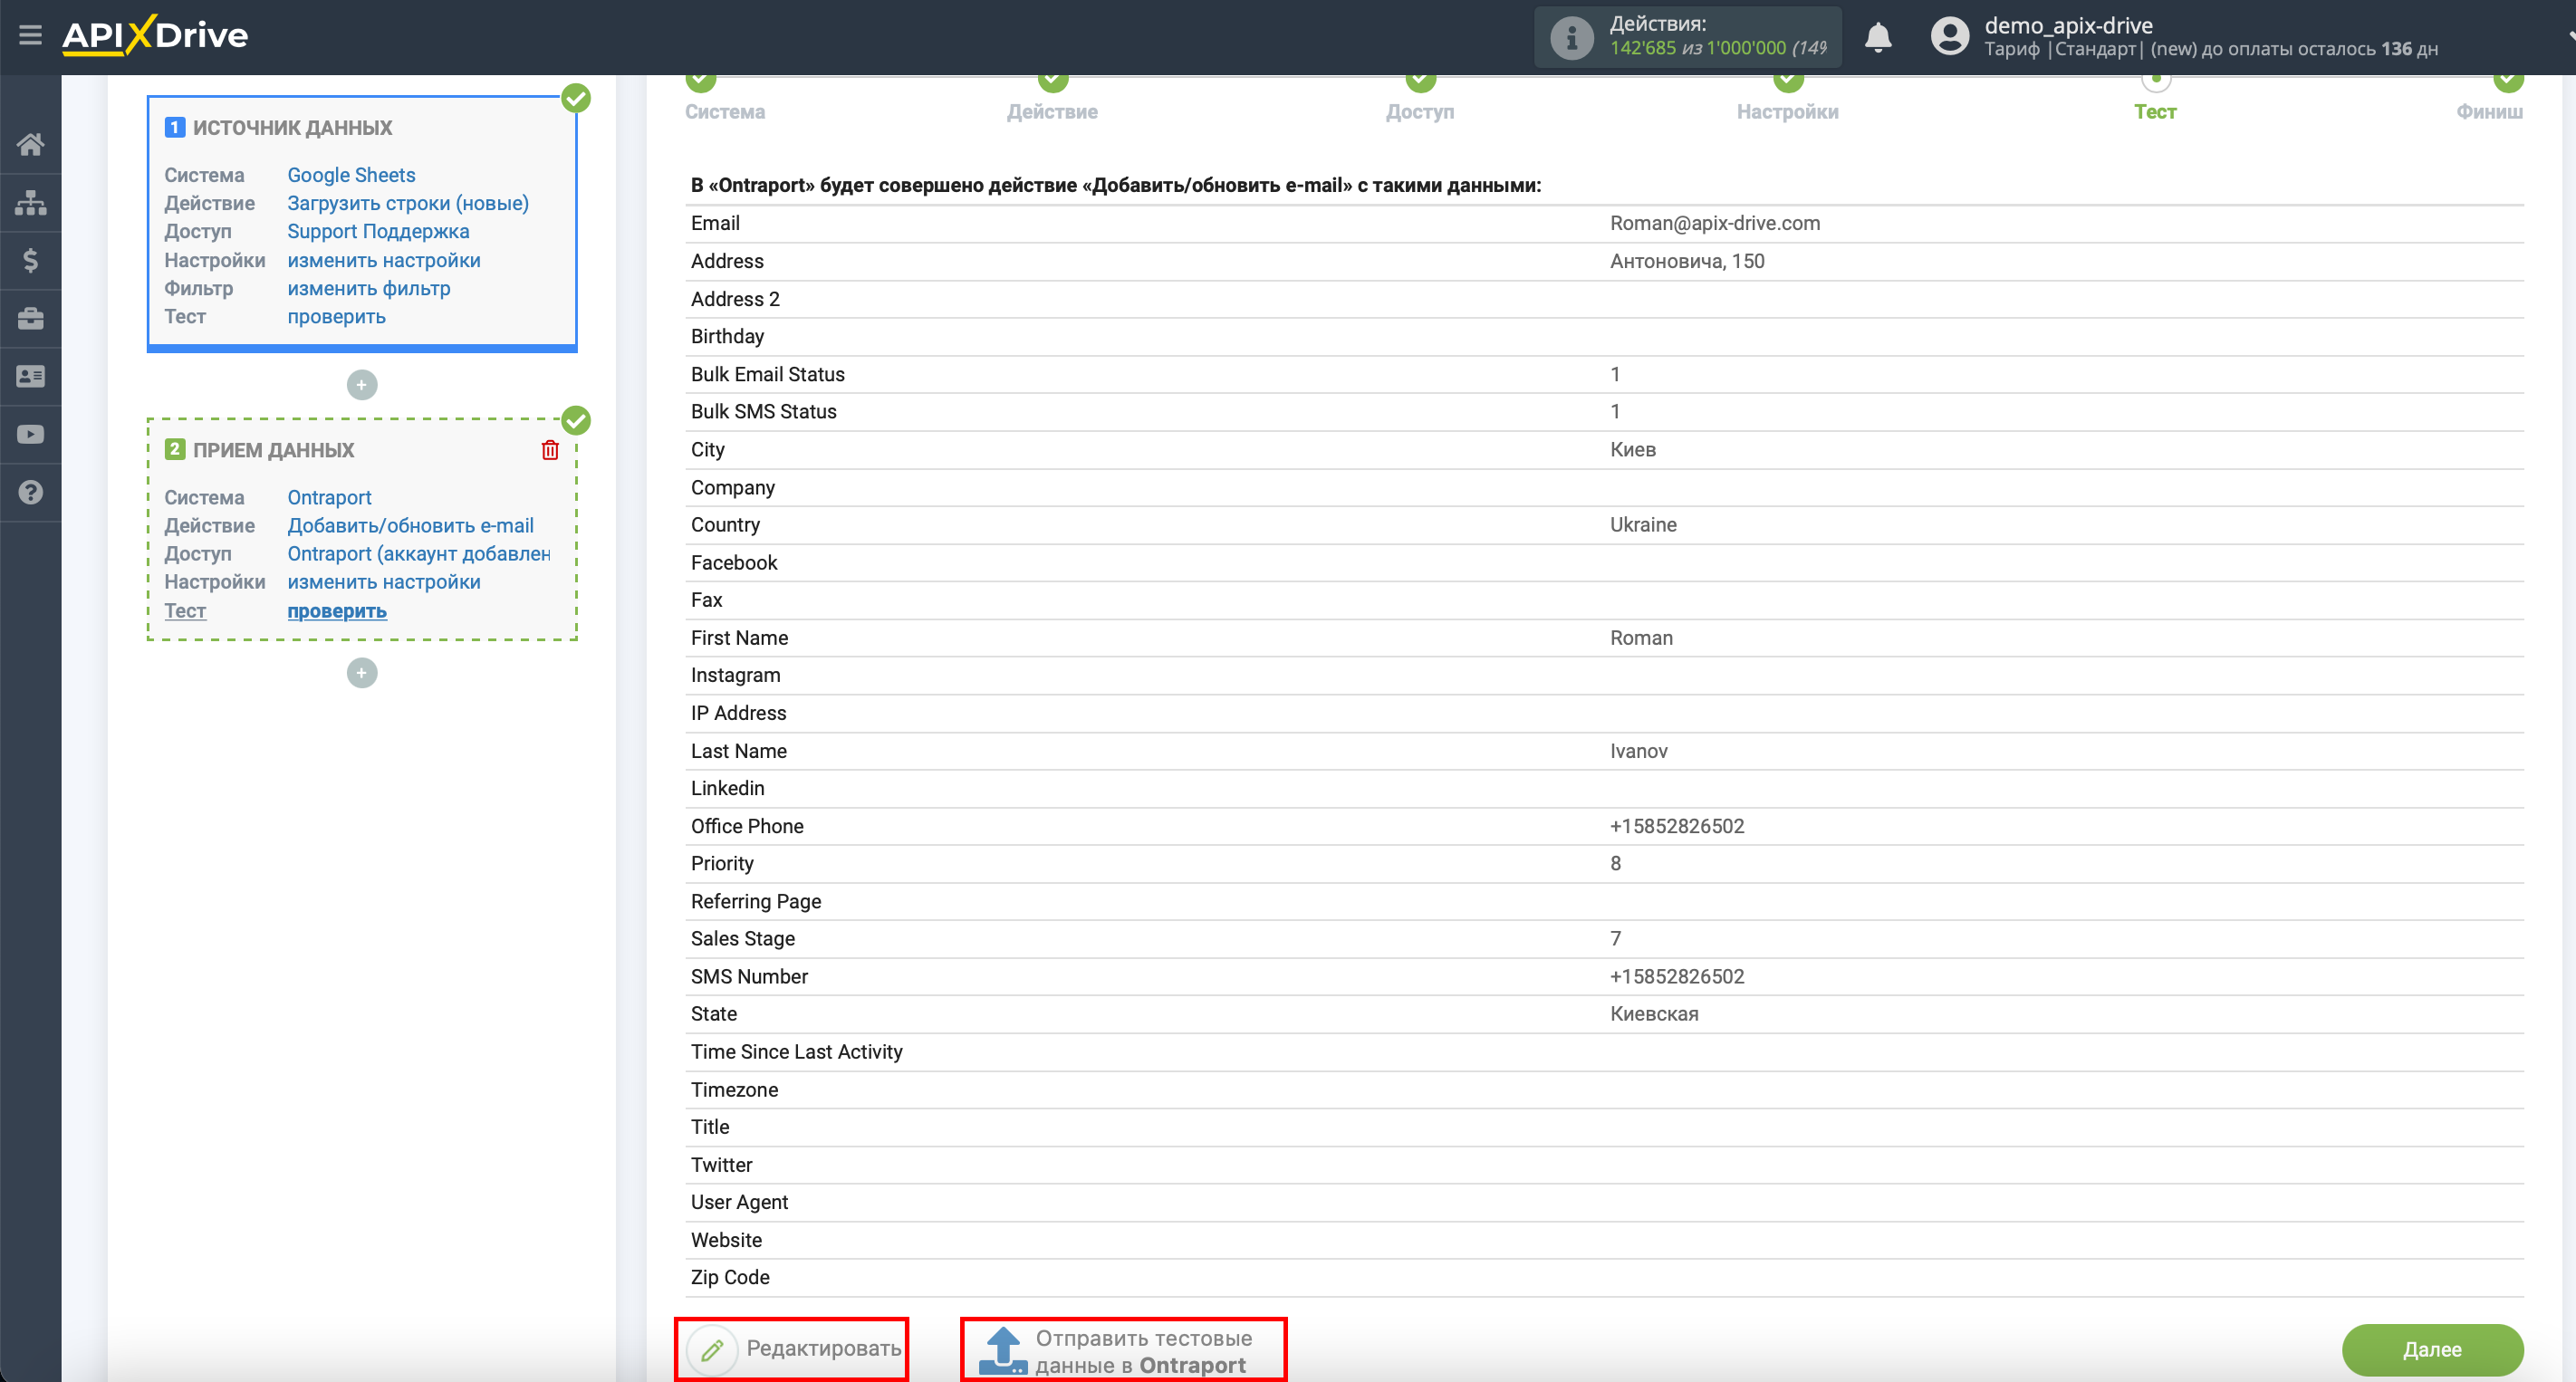The image size is (2576, 1382).
Task: Click the ApiXDrive home icon
Action: (31, 145)
